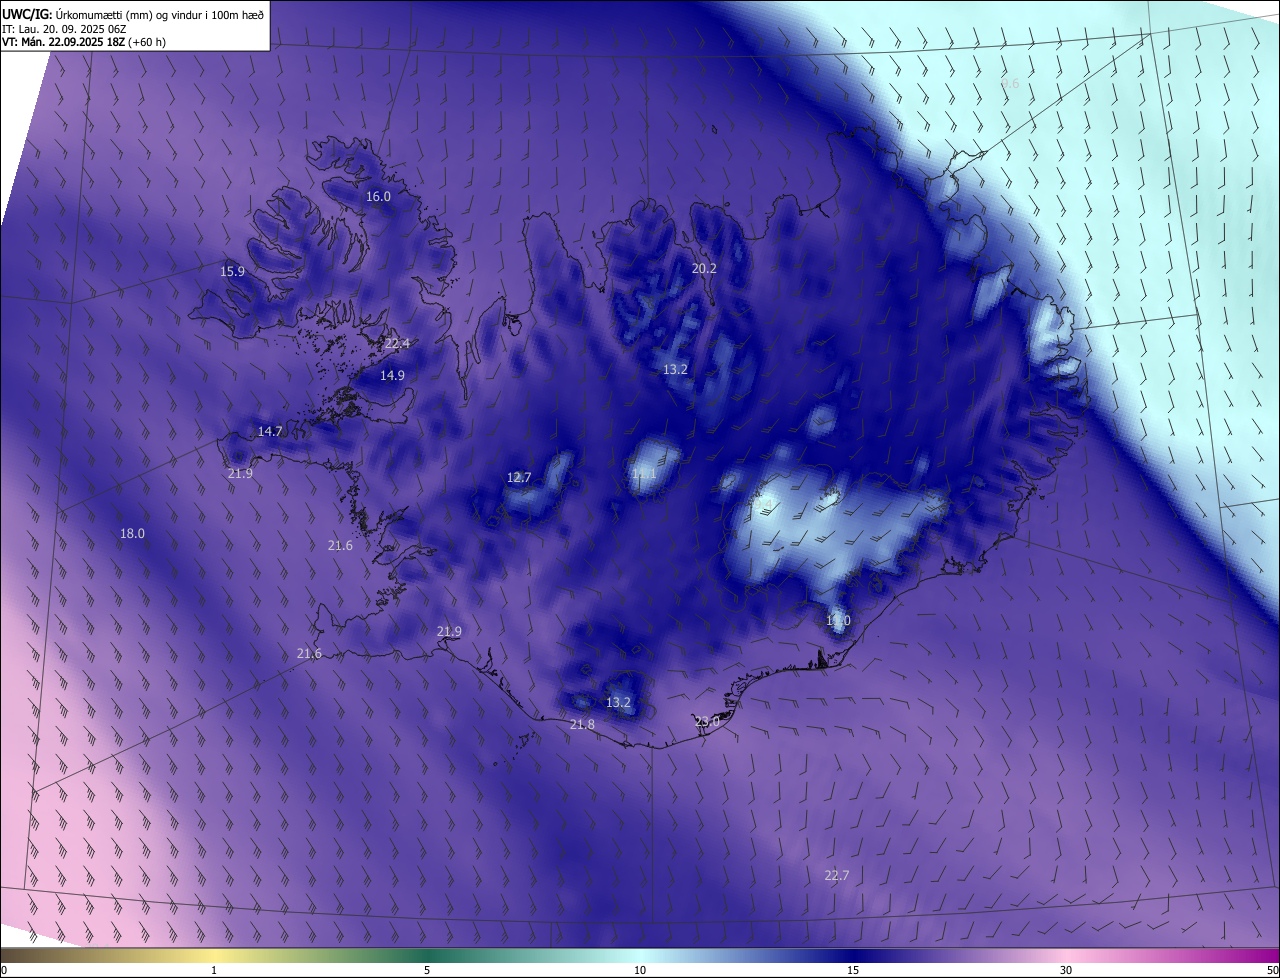Click the faint 6.6 value in the cyan area
Screen dimensions: 1280x978
pyautogui.click(x=1010, y=84)
